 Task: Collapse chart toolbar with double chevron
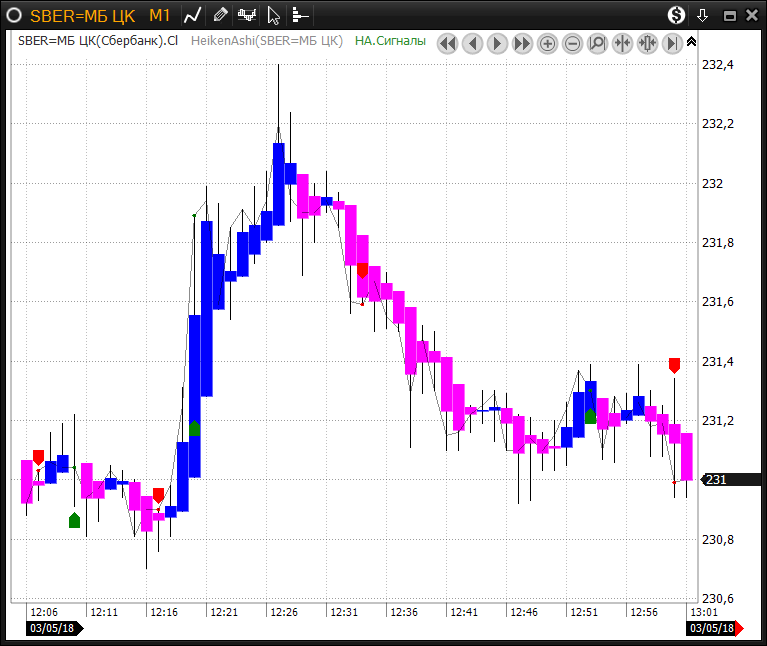[691, 41]
